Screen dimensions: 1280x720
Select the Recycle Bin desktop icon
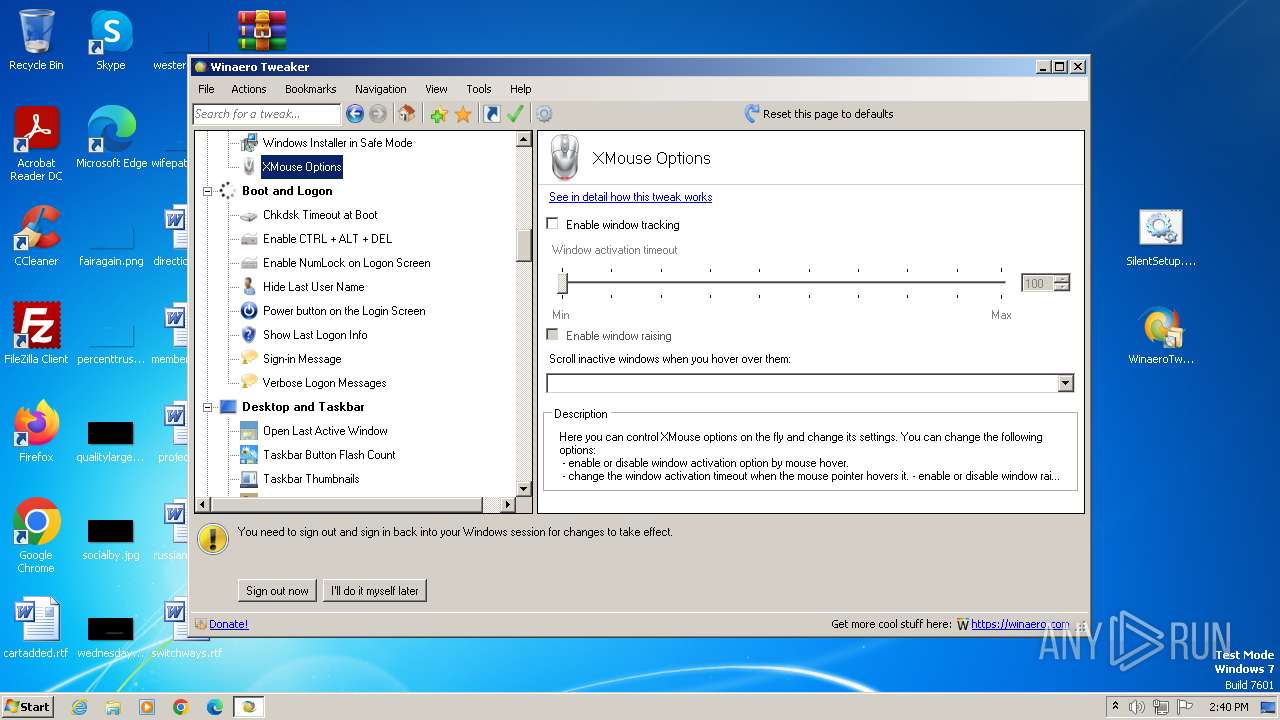click(36, 40)
